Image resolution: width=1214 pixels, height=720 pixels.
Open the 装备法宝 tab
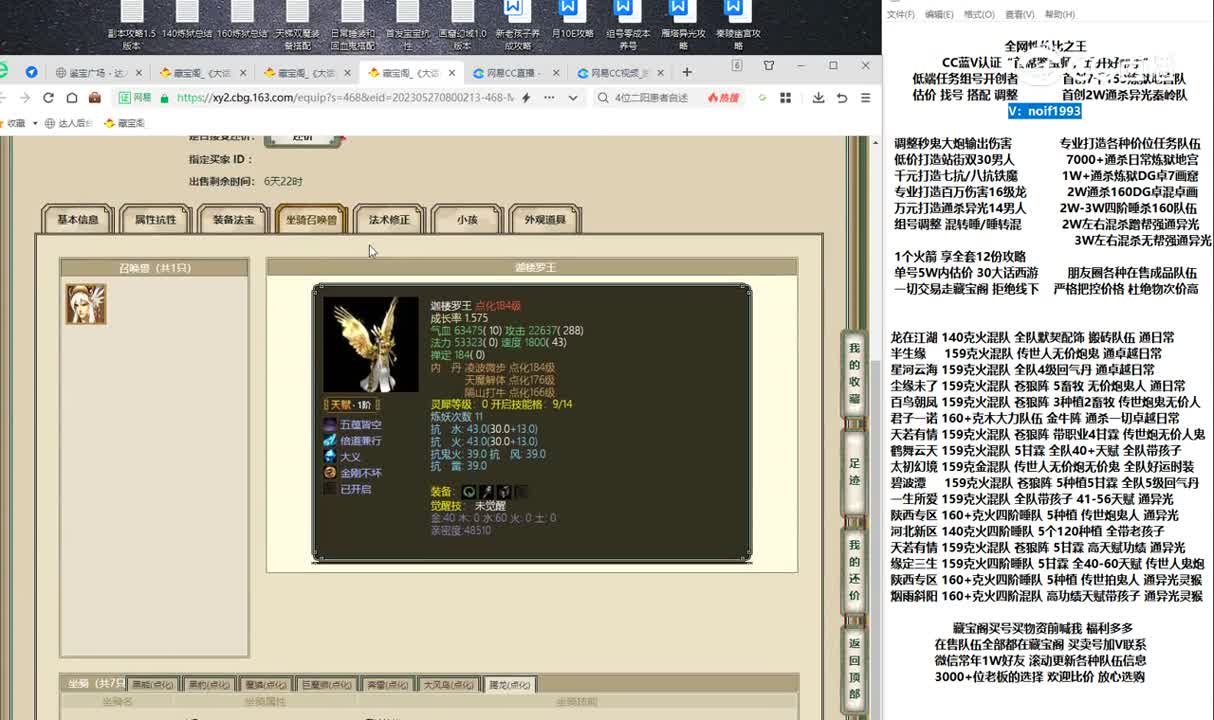click(x=233, y=220)
